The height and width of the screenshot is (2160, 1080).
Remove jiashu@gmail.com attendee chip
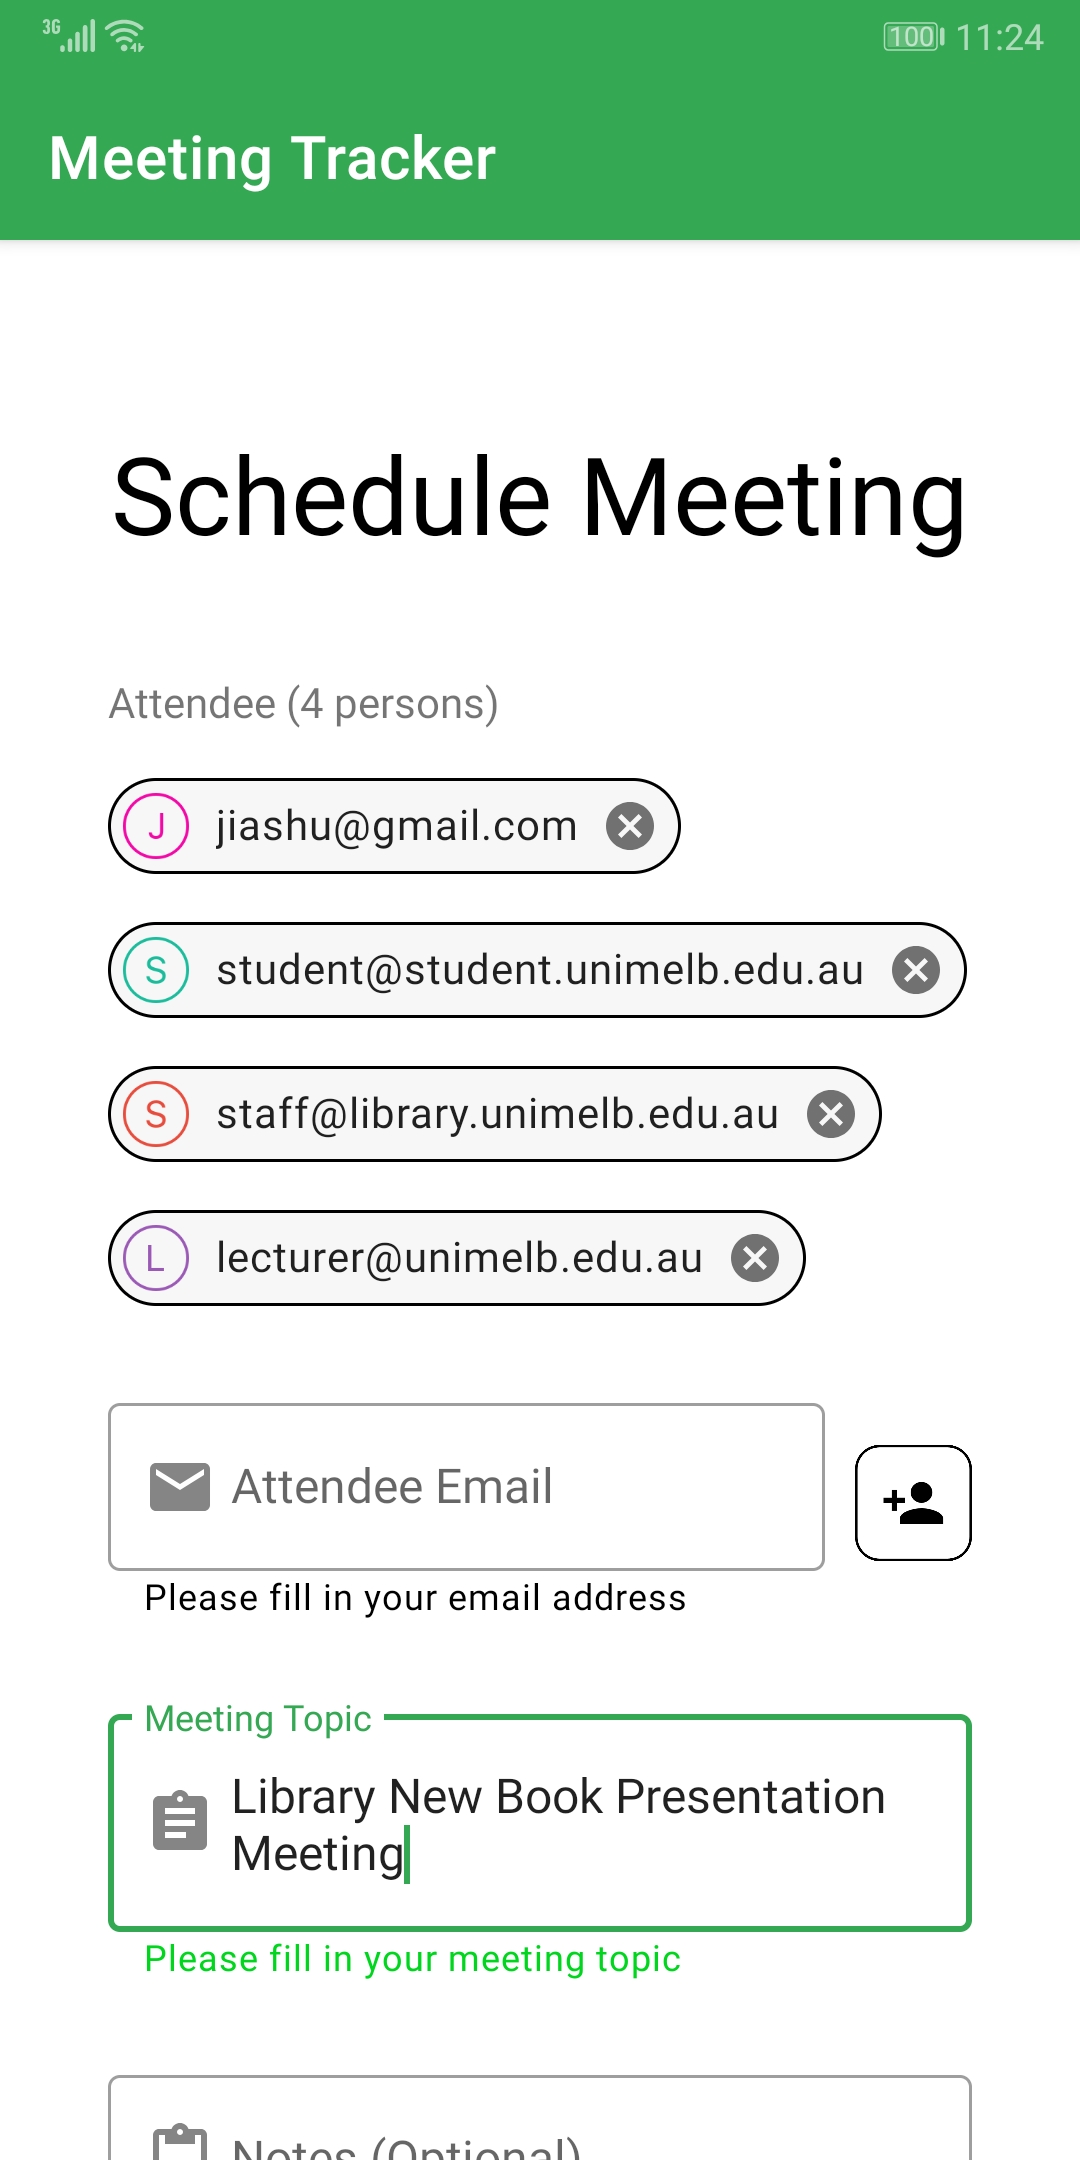[x=630, y=826]
